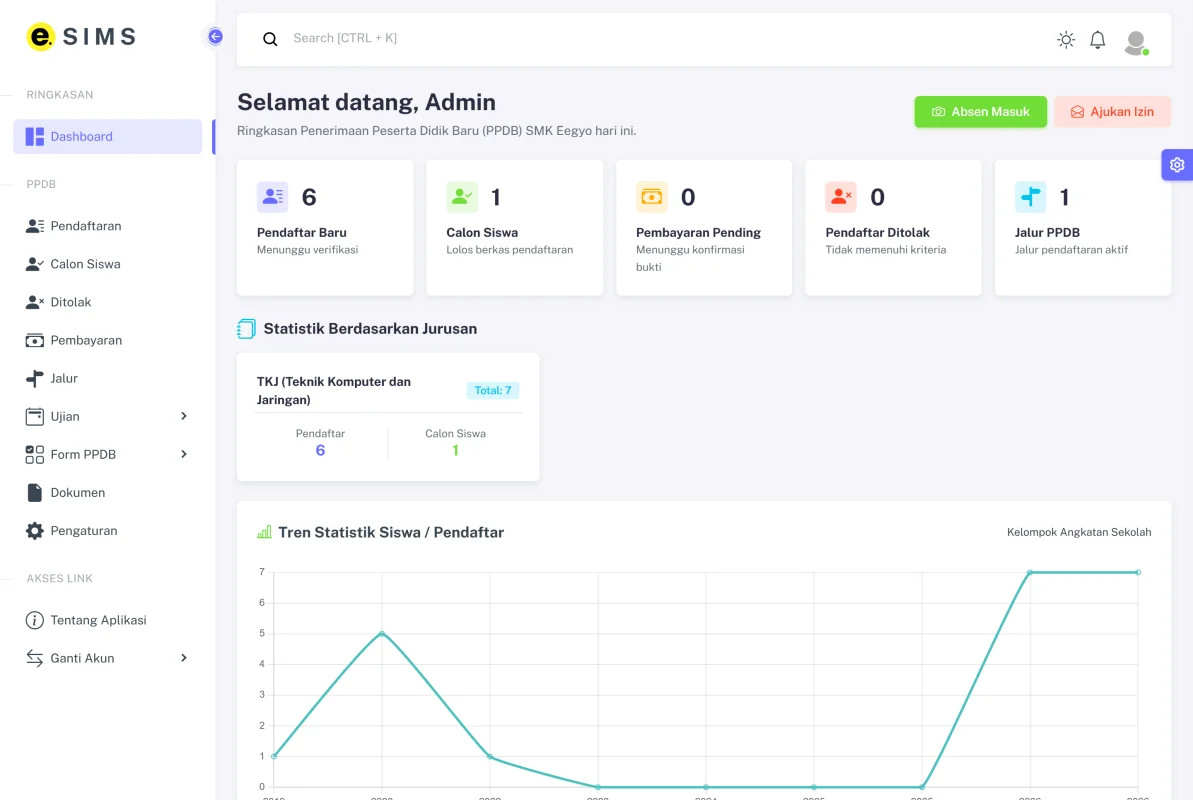Expand the Form PPDB submenu chevron
The width and height of the screenshot is (1193, 800).
[183, 454]
